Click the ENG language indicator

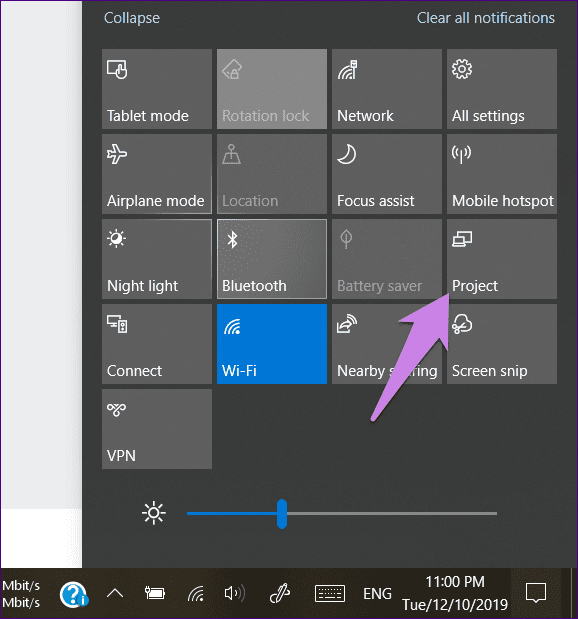tap(377, 594)
